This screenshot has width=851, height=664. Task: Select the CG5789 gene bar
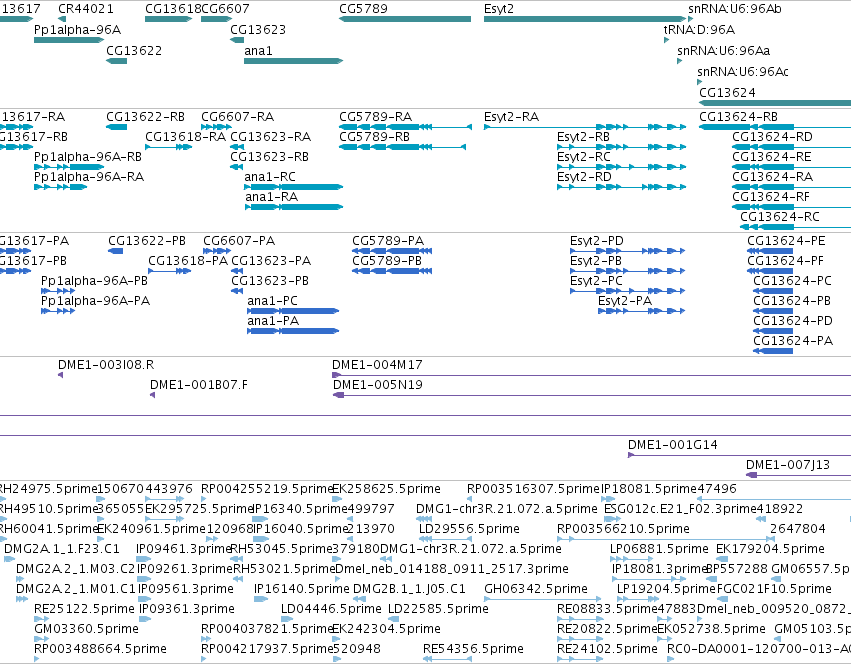405,19
